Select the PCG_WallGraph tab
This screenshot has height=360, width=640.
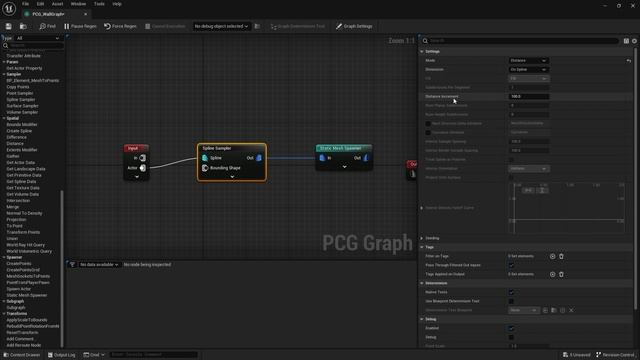(48, 14)
